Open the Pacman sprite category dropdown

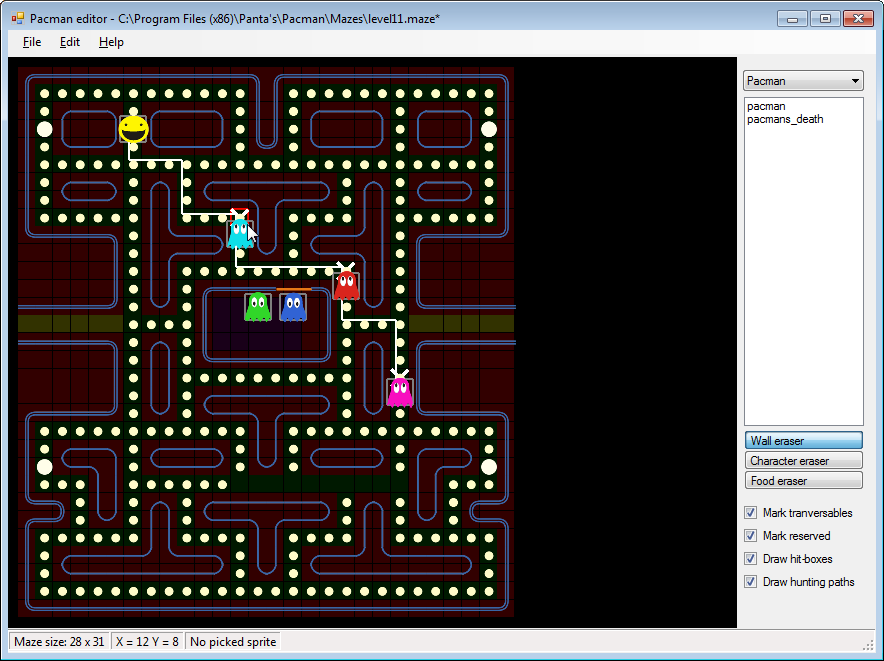point(803,81)
